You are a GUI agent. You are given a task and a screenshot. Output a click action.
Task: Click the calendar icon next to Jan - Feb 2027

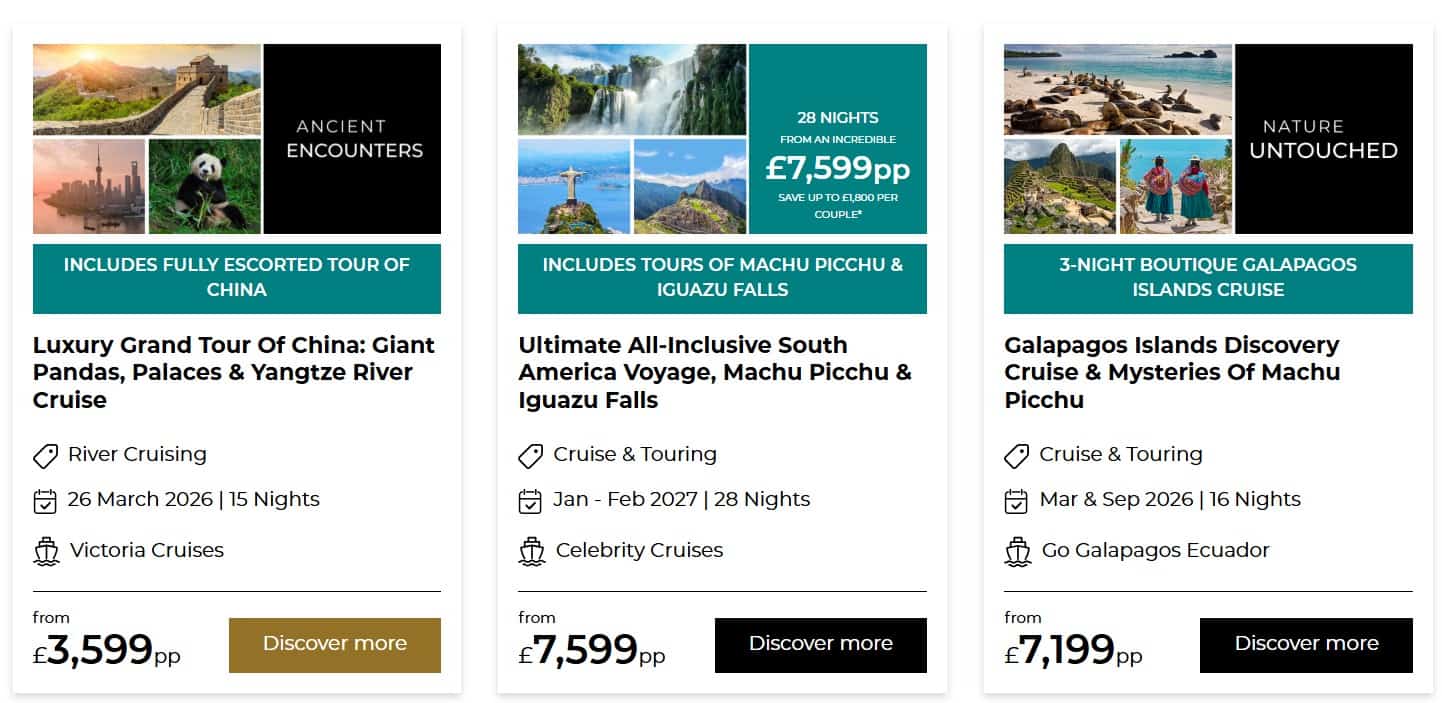(x=531, y=501)
